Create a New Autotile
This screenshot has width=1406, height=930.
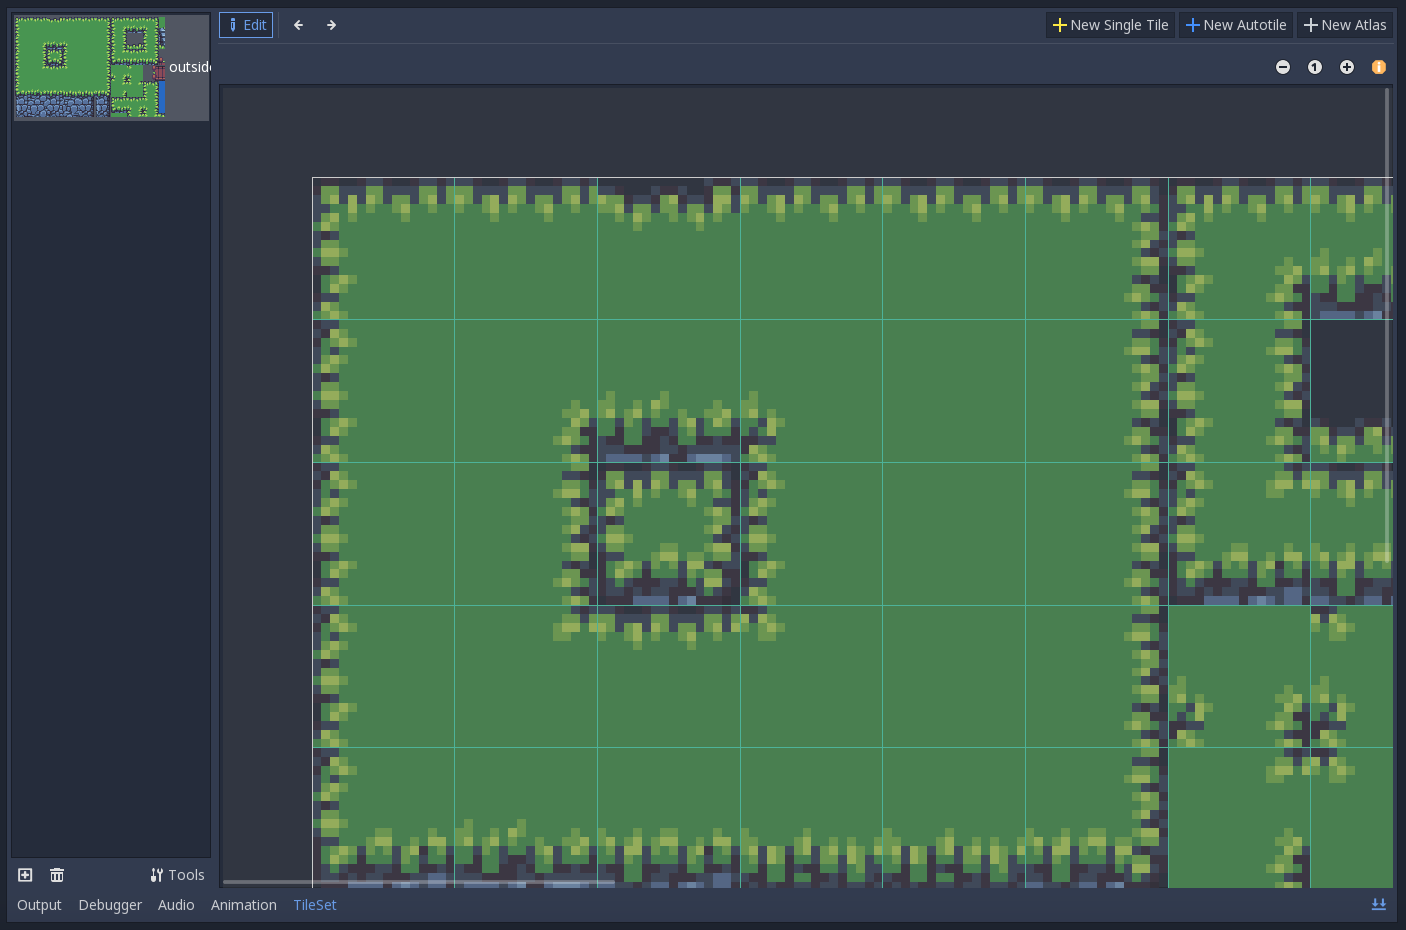[1235, 24]
